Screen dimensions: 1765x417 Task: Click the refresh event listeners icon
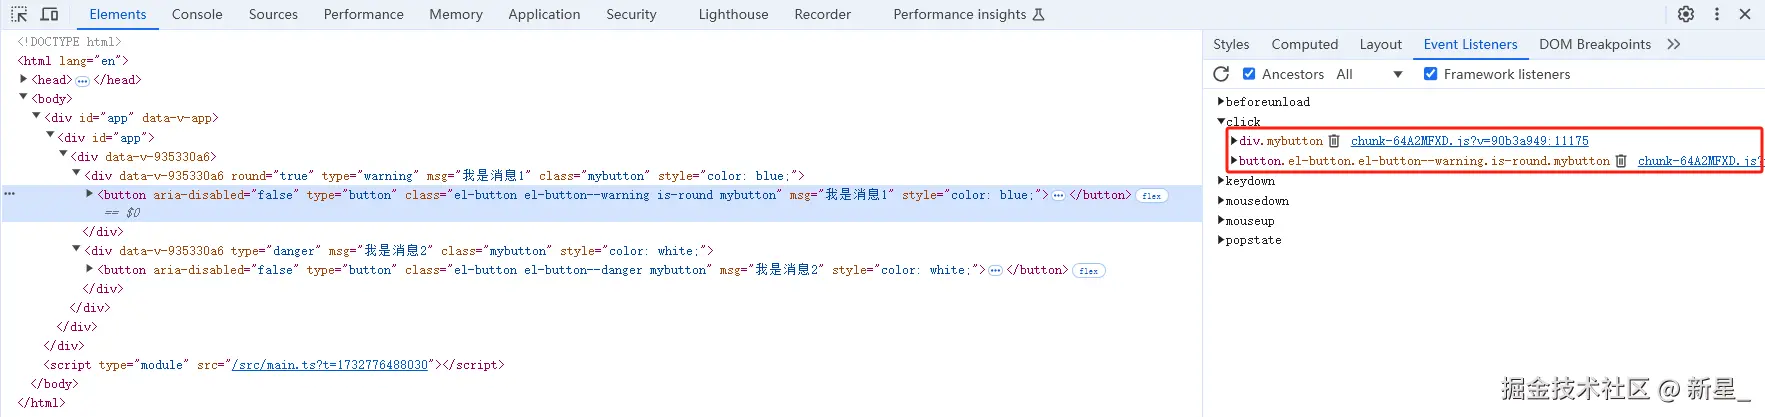pyautogui.click(x=1221, y=74)
